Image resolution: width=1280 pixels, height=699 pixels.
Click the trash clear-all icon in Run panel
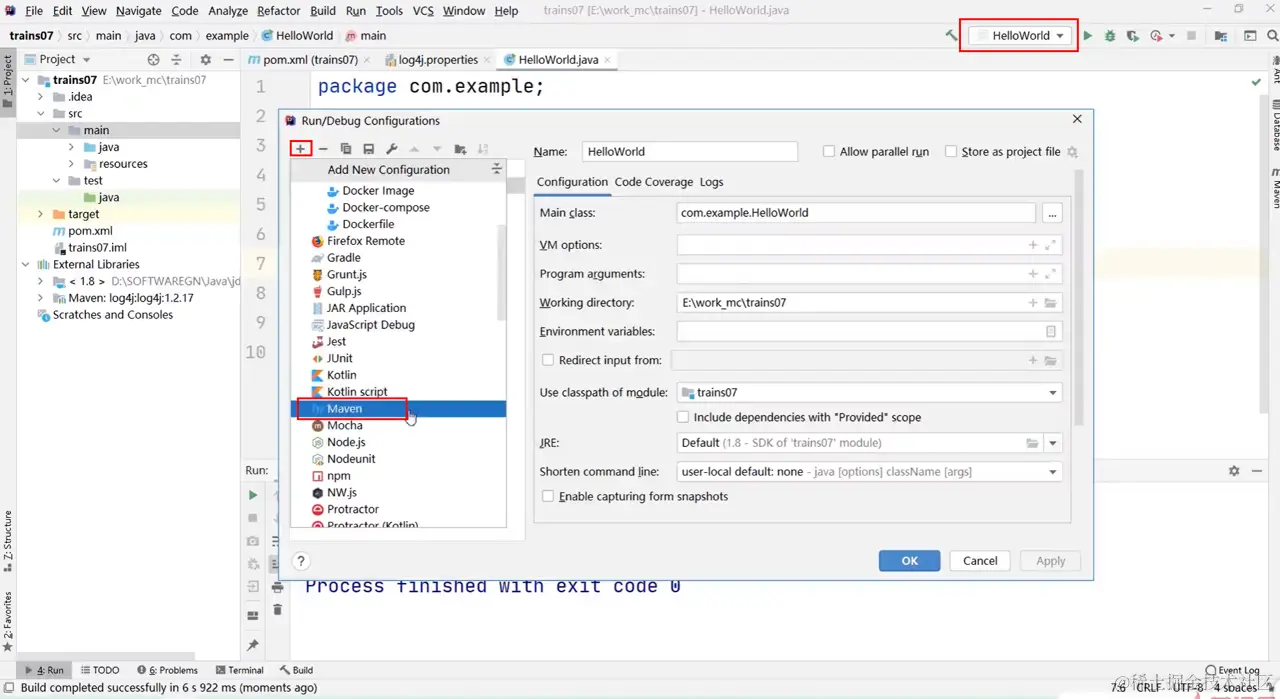pos(278,609)
